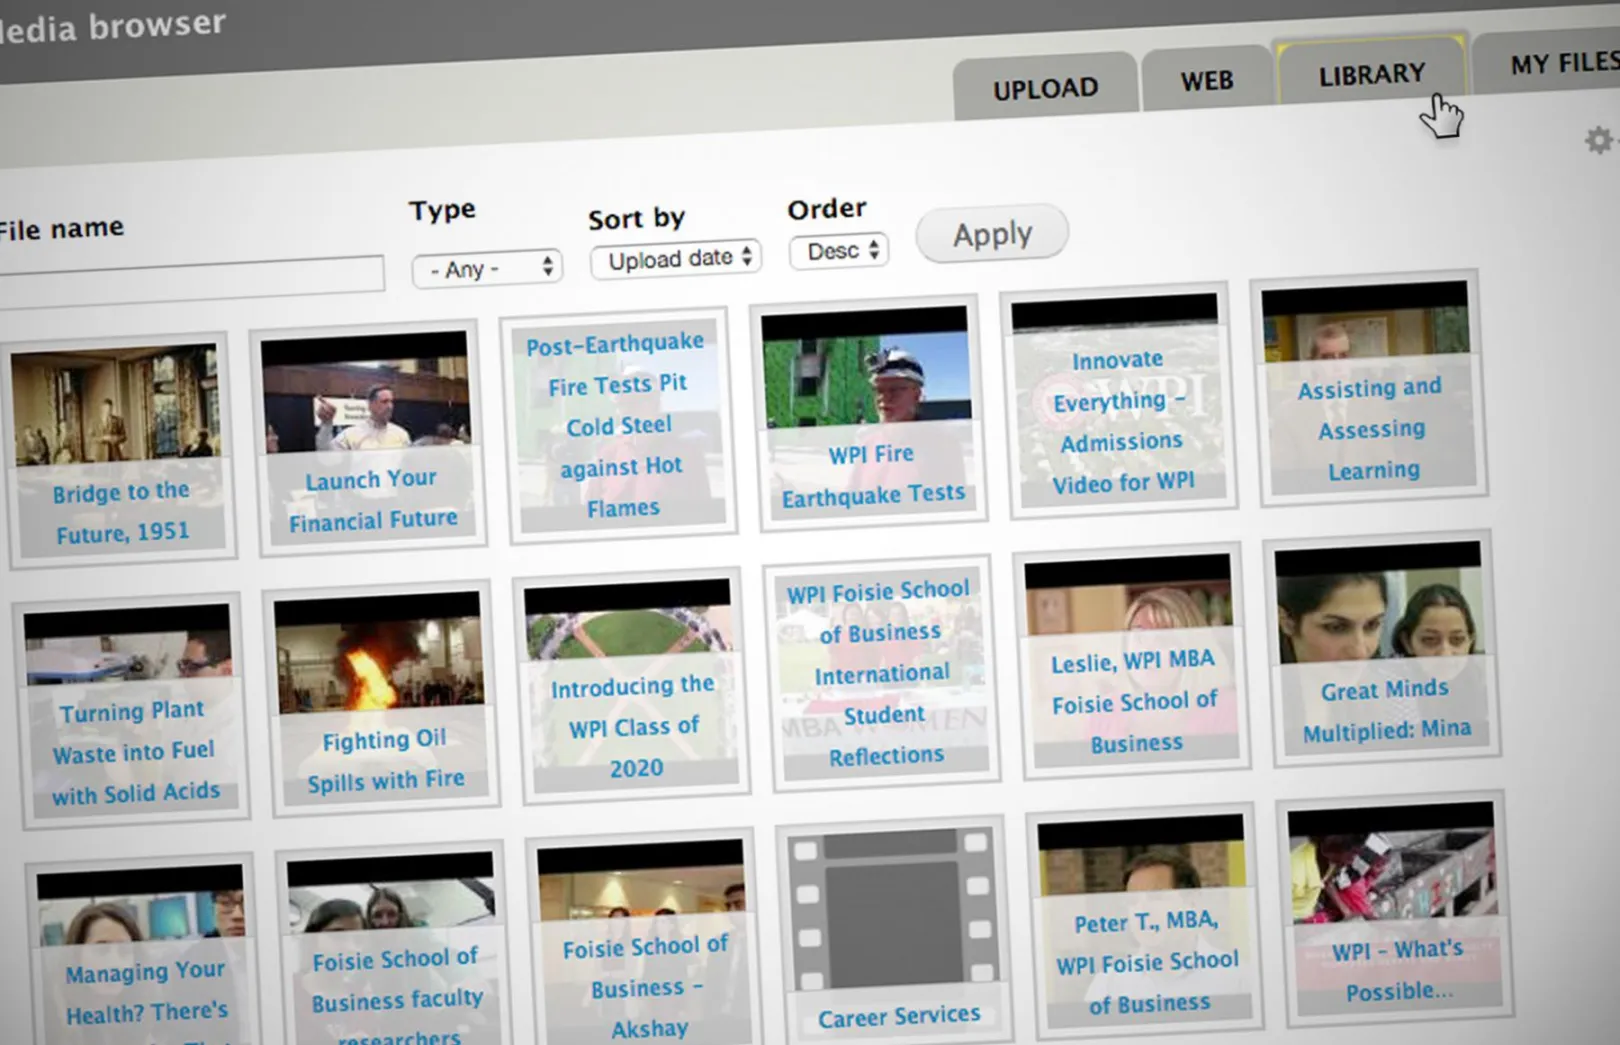Select Introducing the WPI Class of 2020
The width and height of the screenshot is (1620, 1045).
[x=633, y=686]
